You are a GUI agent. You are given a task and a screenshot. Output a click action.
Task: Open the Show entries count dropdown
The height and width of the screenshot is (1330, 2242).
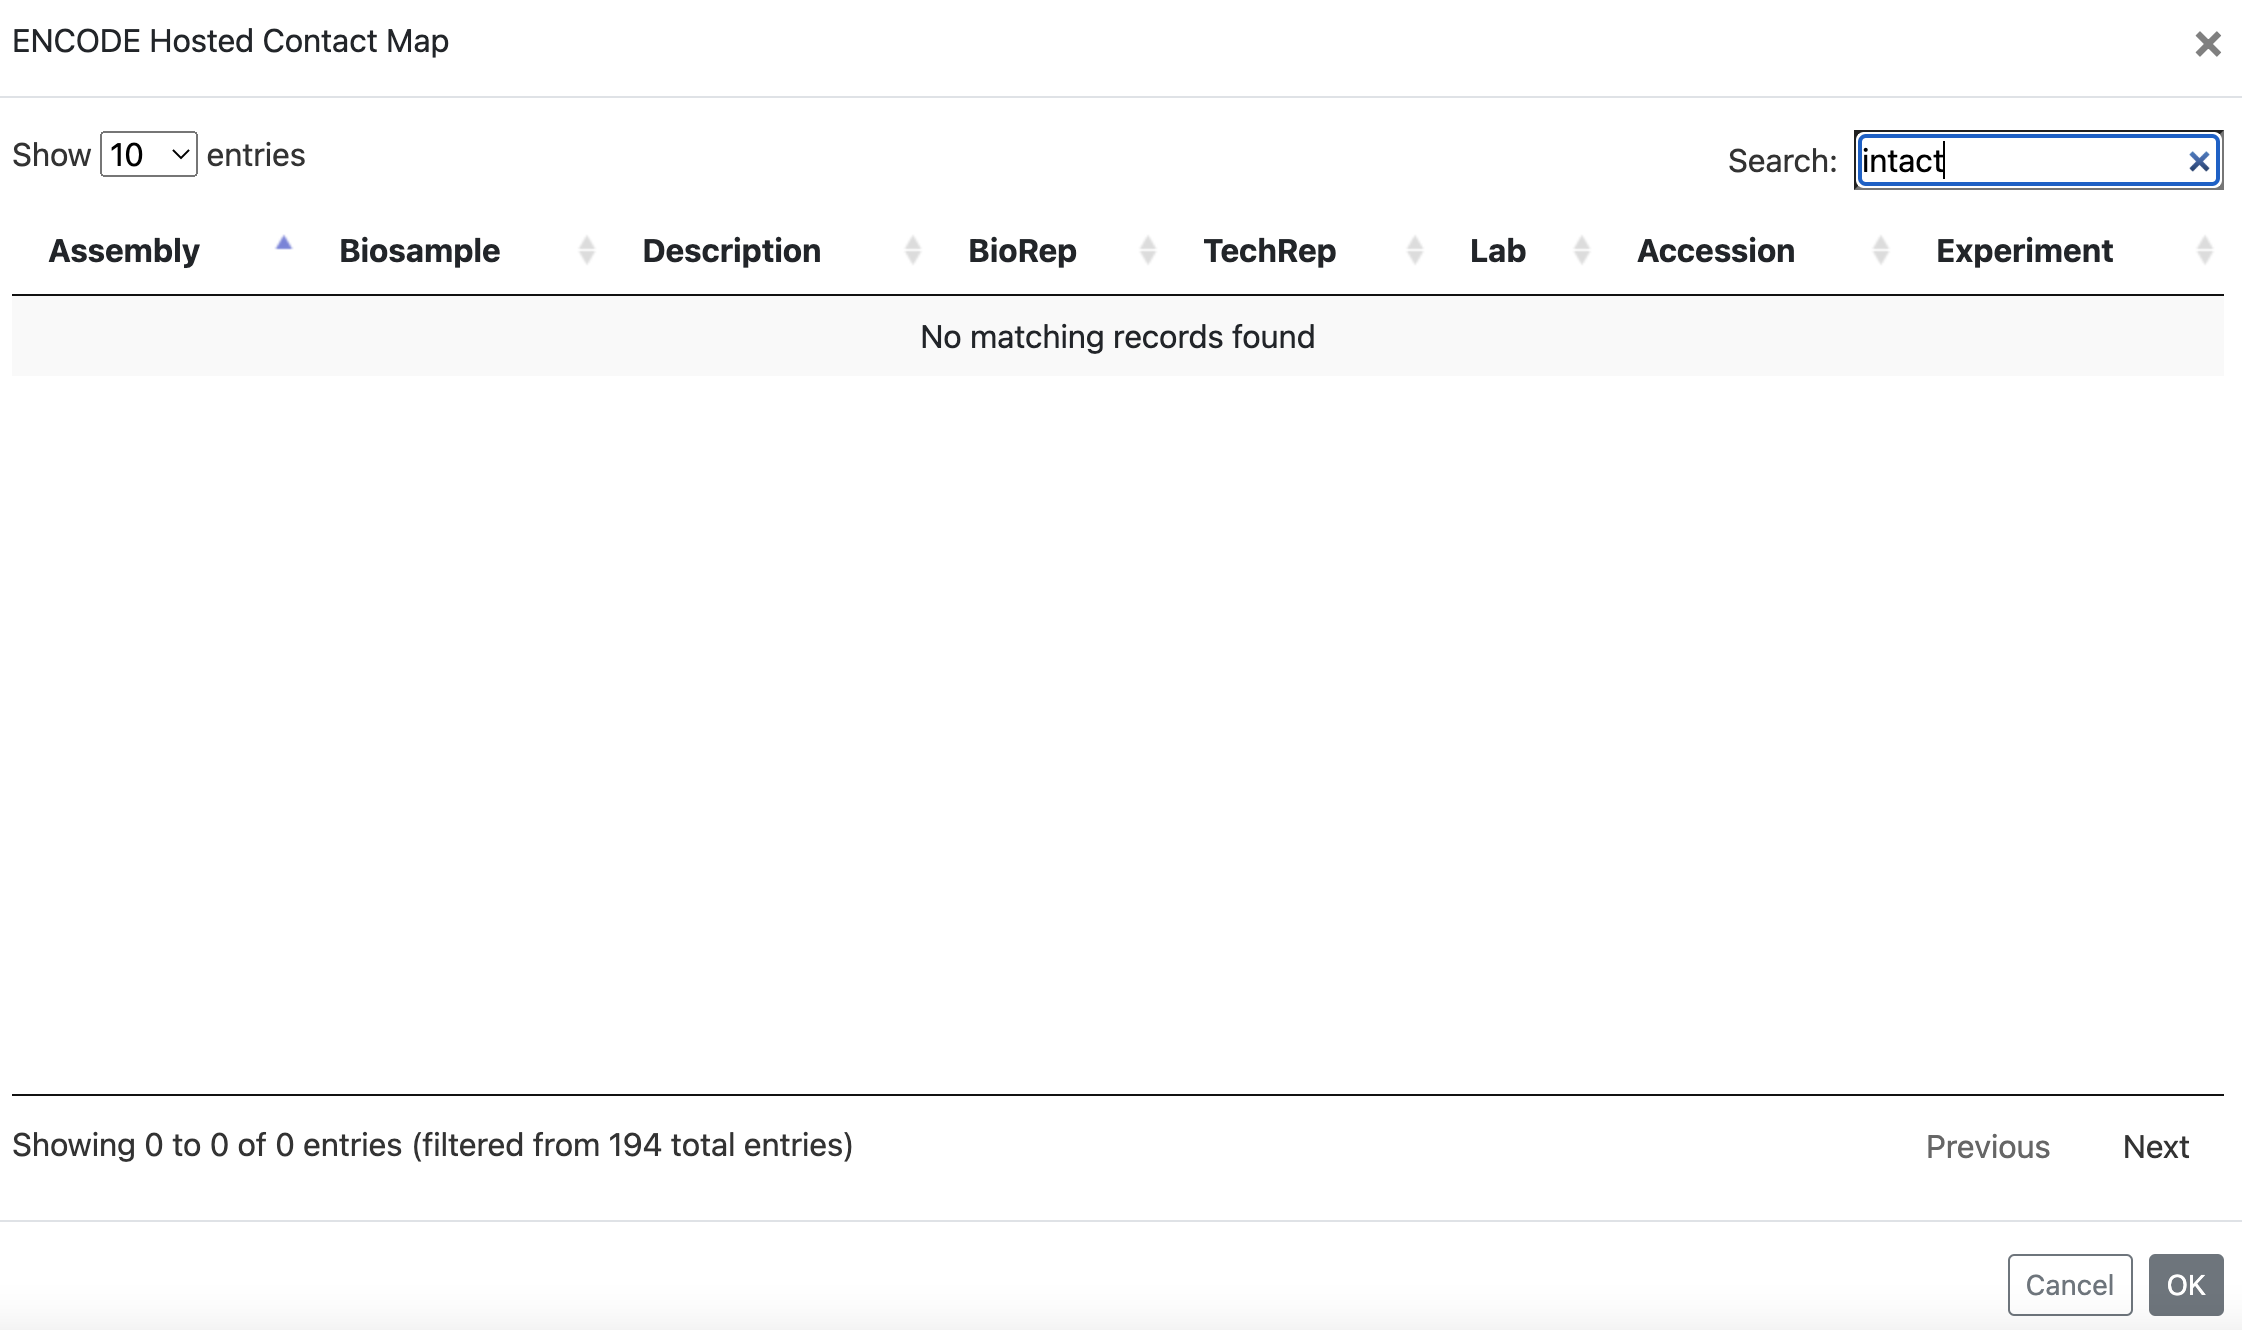[x=149, y=155]
